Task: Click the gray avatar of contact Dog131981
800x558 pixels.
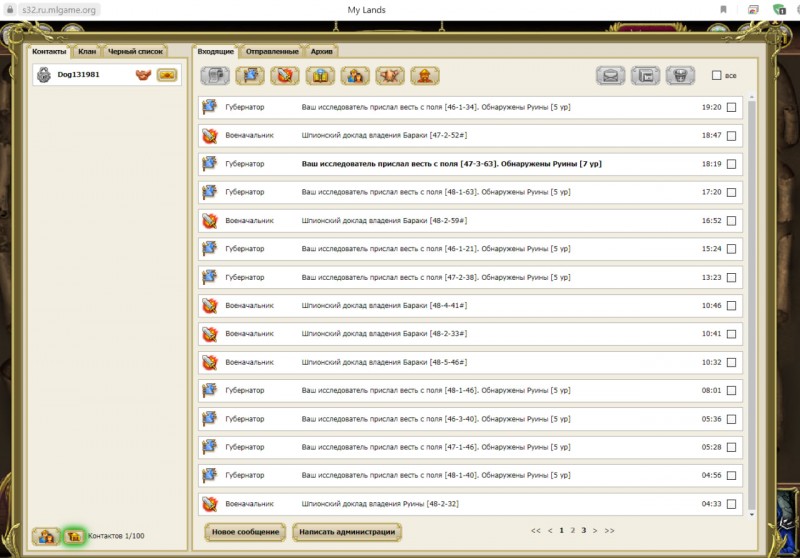Action: 44,74
